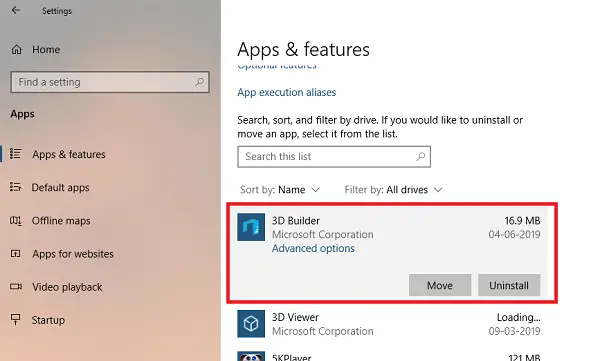Select the 3D Viewer list entry
The image size is (600, 361).
pyautogui.click(x=389, y=324)
